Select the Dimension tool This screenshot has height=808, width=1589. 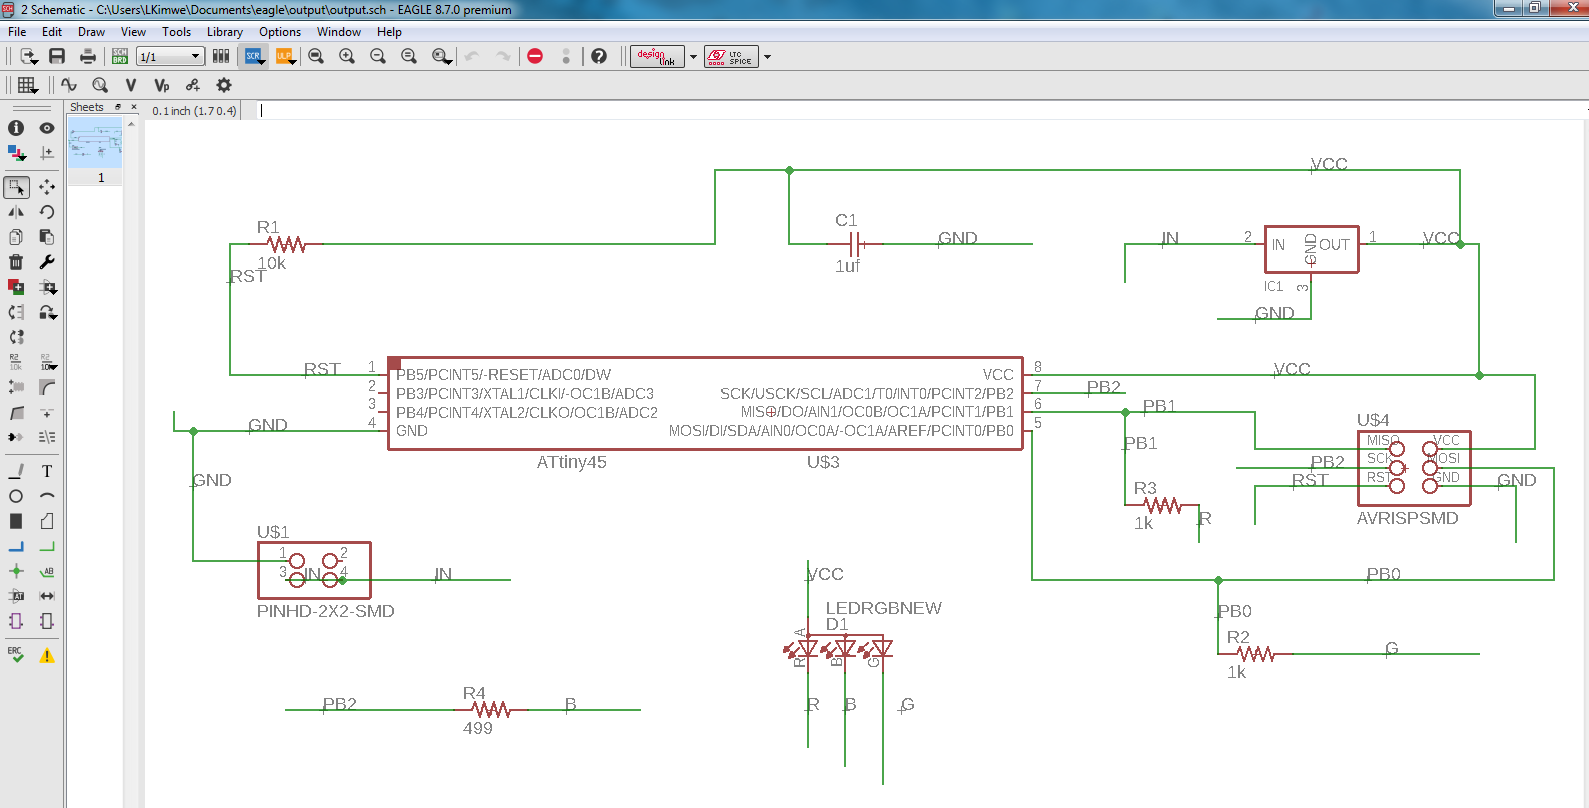(47, 596)
